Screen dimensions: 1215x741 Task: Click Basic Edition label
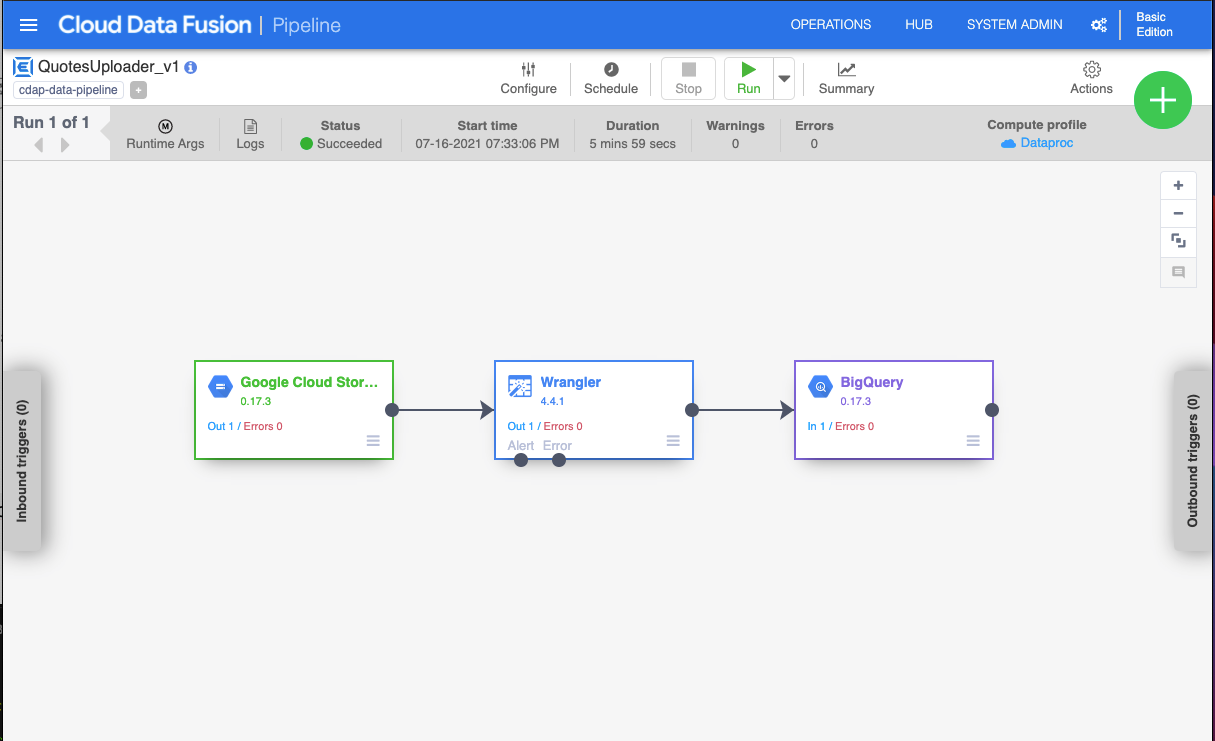pos(1154,25)
